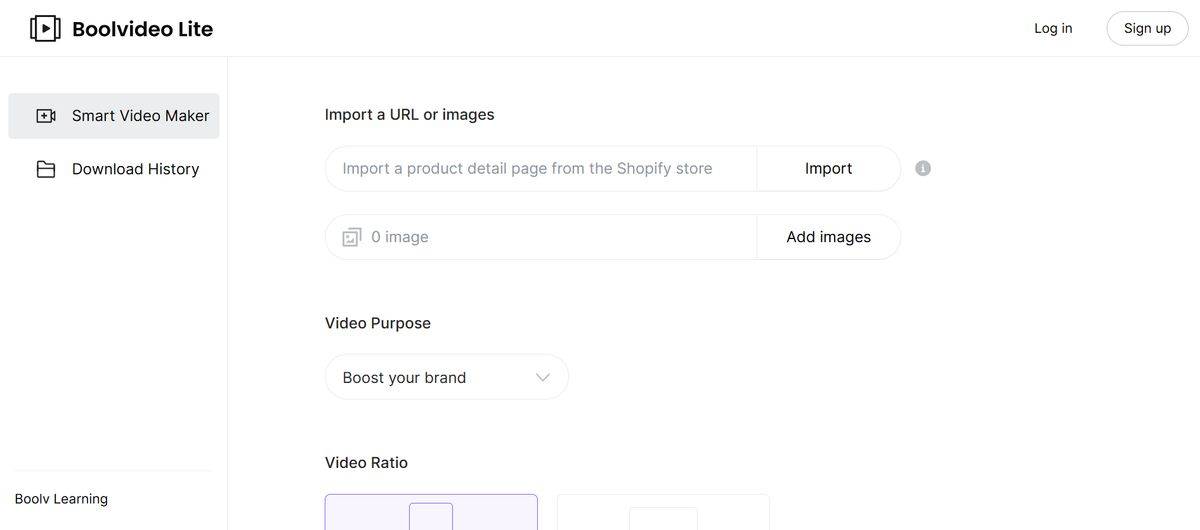Select the first highlighted video ratio option

pyautogui.click(x=431, y=512)
